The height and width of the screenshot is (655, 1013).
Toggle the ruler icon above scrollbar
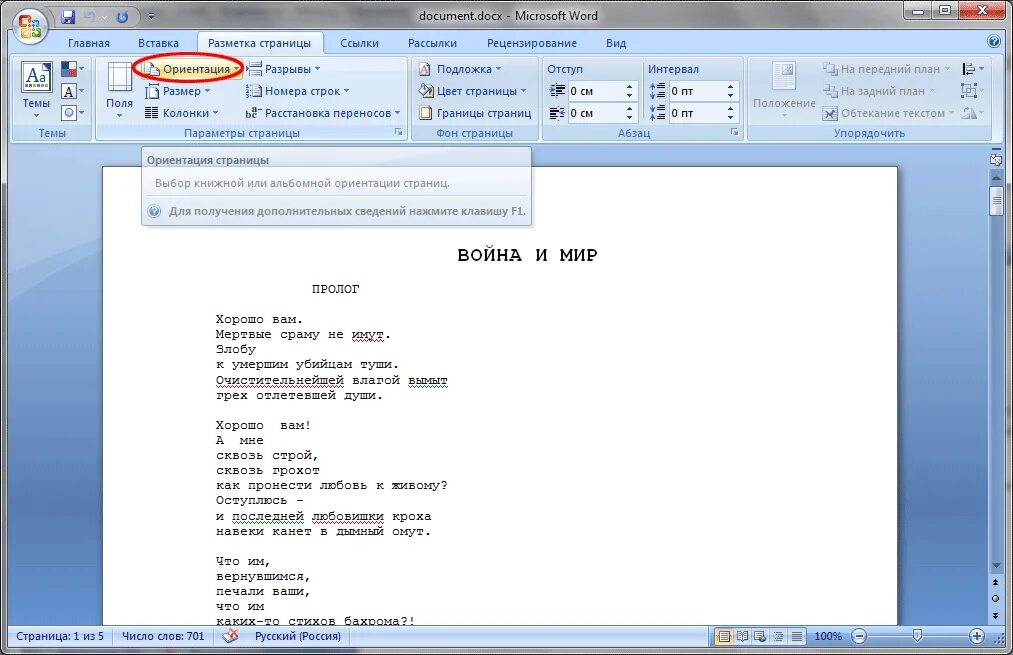(x=996, y=159)
